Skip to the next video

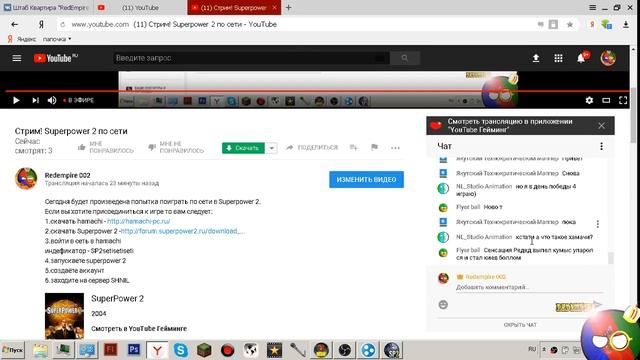click(x=36, y=100)
